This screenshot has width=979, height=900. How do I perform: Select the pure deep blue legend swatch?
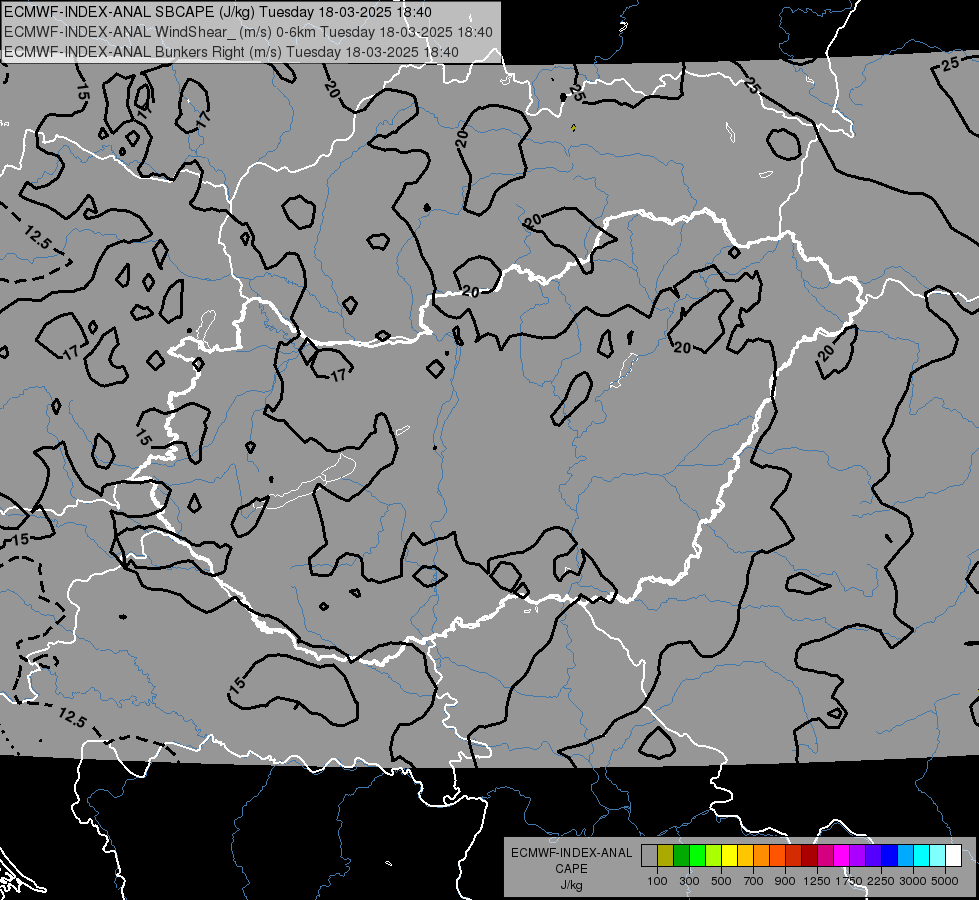point(890,856)
